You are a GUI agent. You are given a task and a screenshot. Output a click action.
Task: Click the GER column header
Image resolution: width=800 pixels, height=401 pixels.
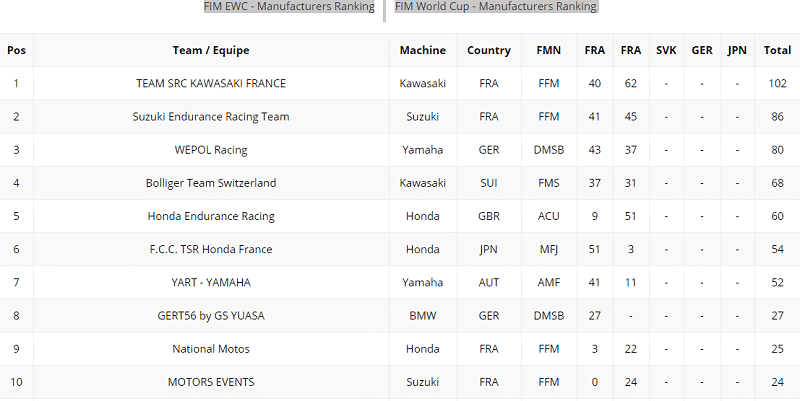point(702,50)
